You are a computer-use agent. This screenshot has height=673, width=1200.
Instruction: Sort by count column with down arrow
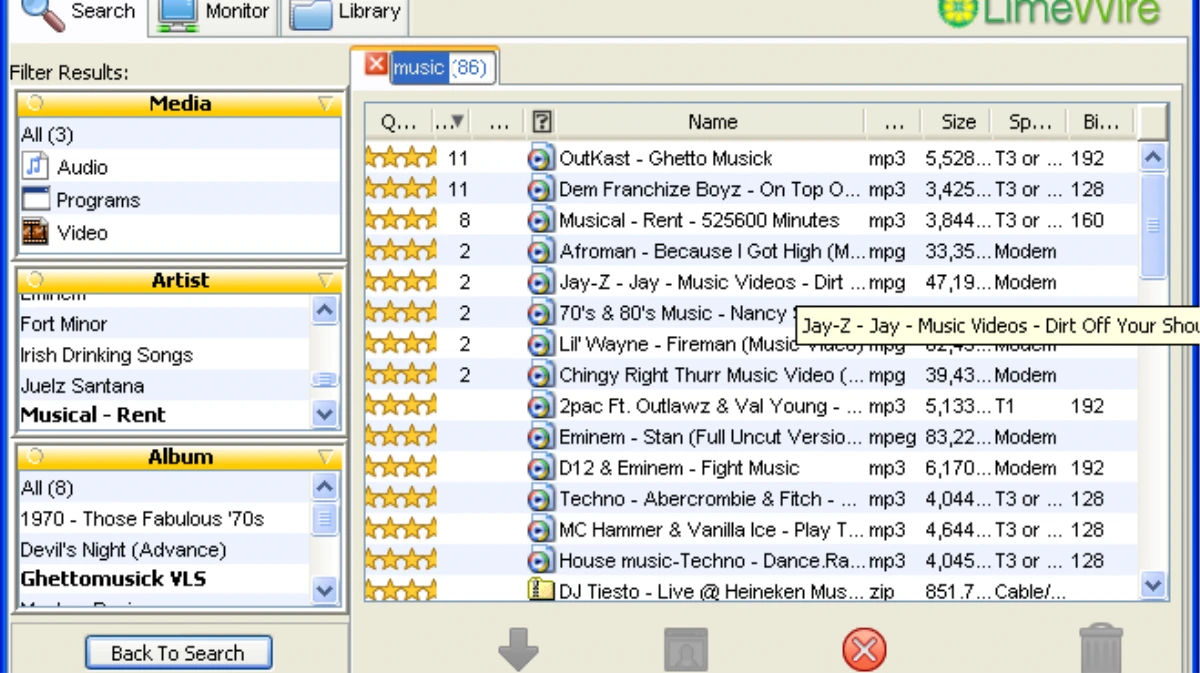click(450, 122)
